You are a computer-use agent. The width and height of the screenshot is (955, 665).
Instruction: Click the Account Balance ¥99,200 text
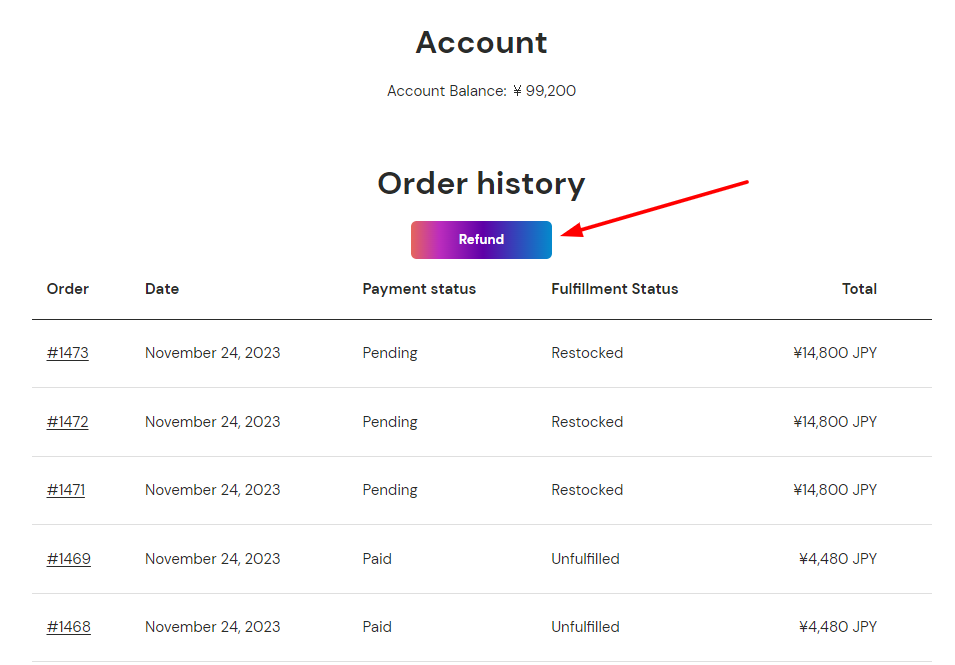[x=481, y=91]
